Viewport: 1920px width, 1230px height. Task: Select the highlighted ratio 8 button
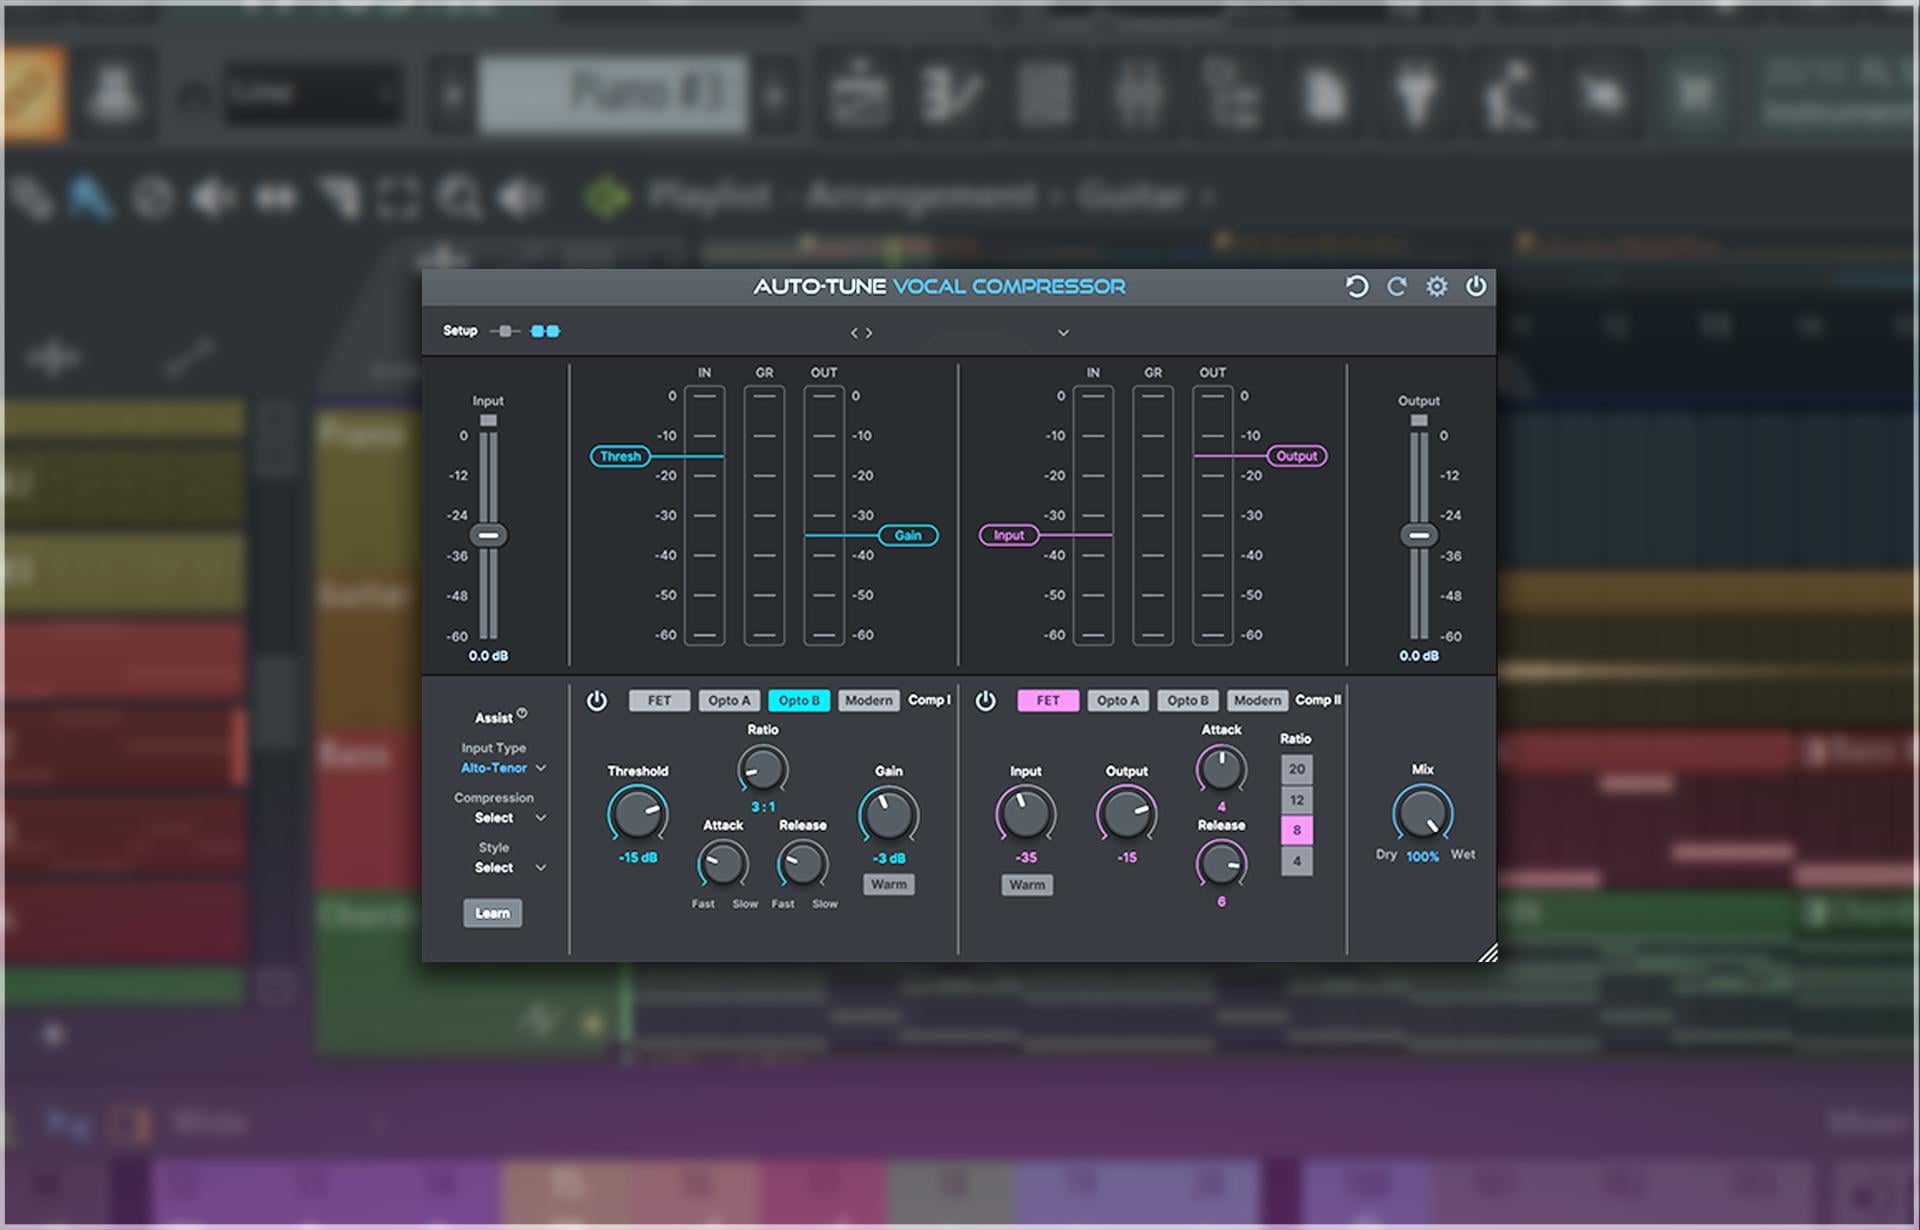point(1297,830)
